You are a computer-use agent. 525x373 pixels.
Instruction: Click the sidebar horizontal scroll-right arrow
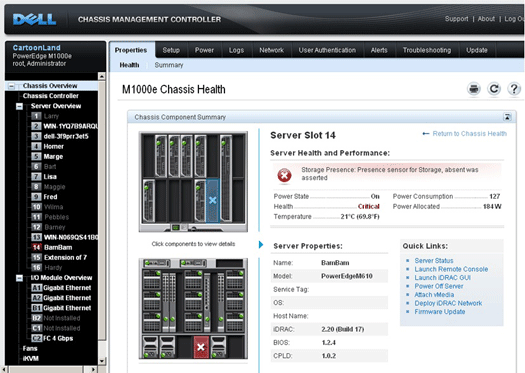pos(93,369)
